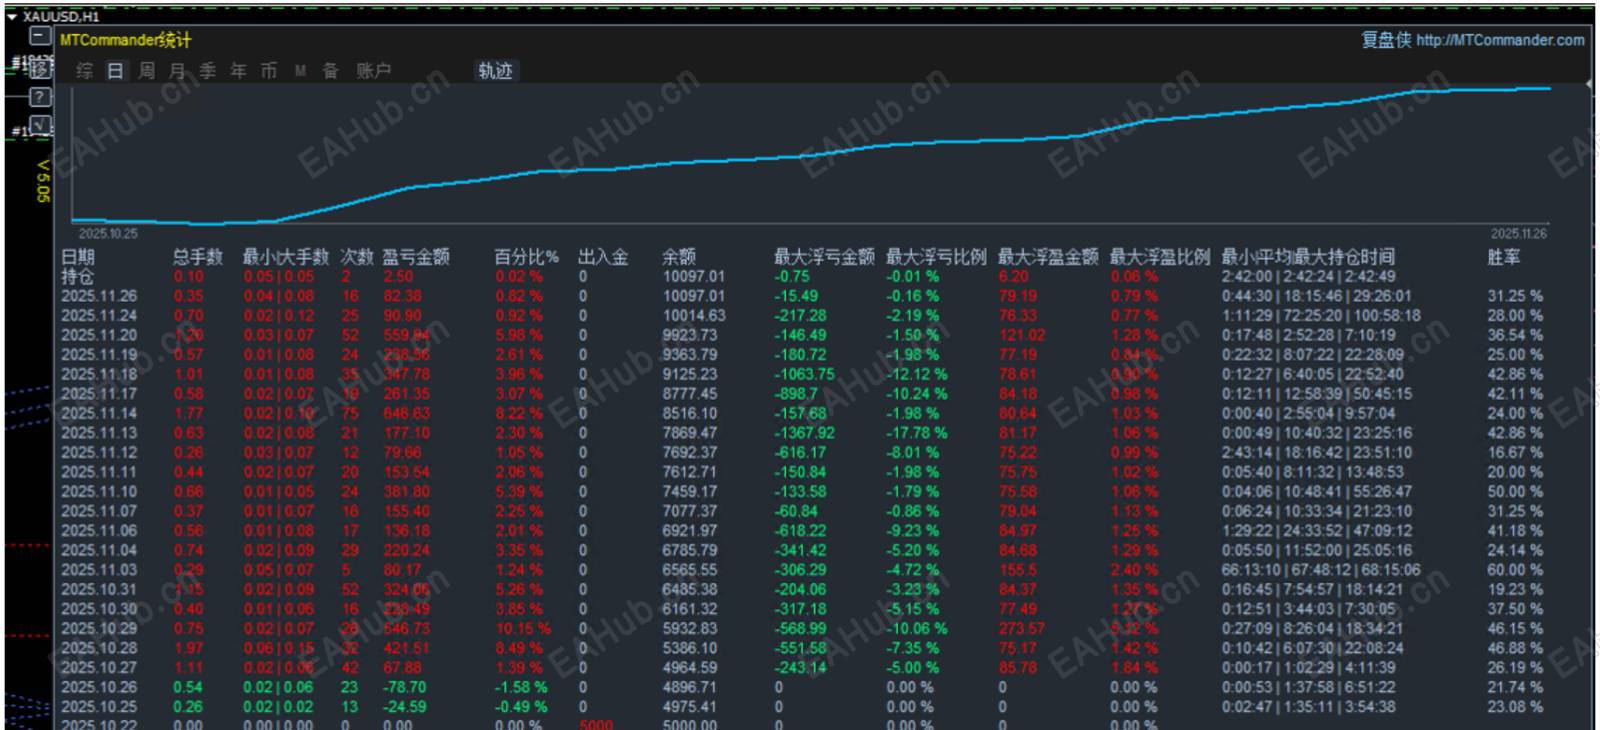Select the 季 quarterly tab
This screenshot has width=1600, height=730.
point(208,71)
